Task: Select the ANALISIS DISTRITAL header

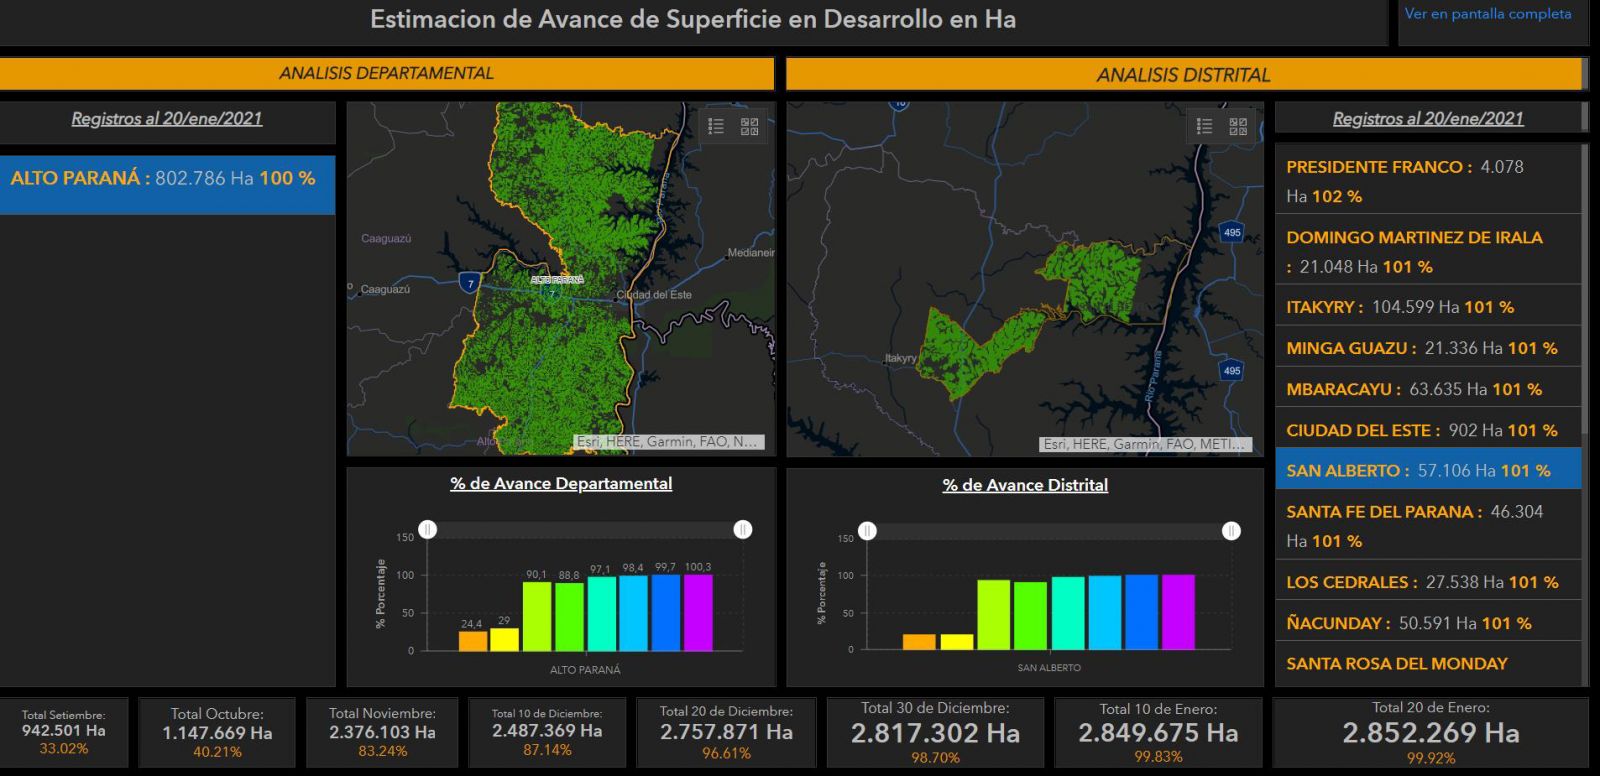Action: click(x=1183, y=75)
